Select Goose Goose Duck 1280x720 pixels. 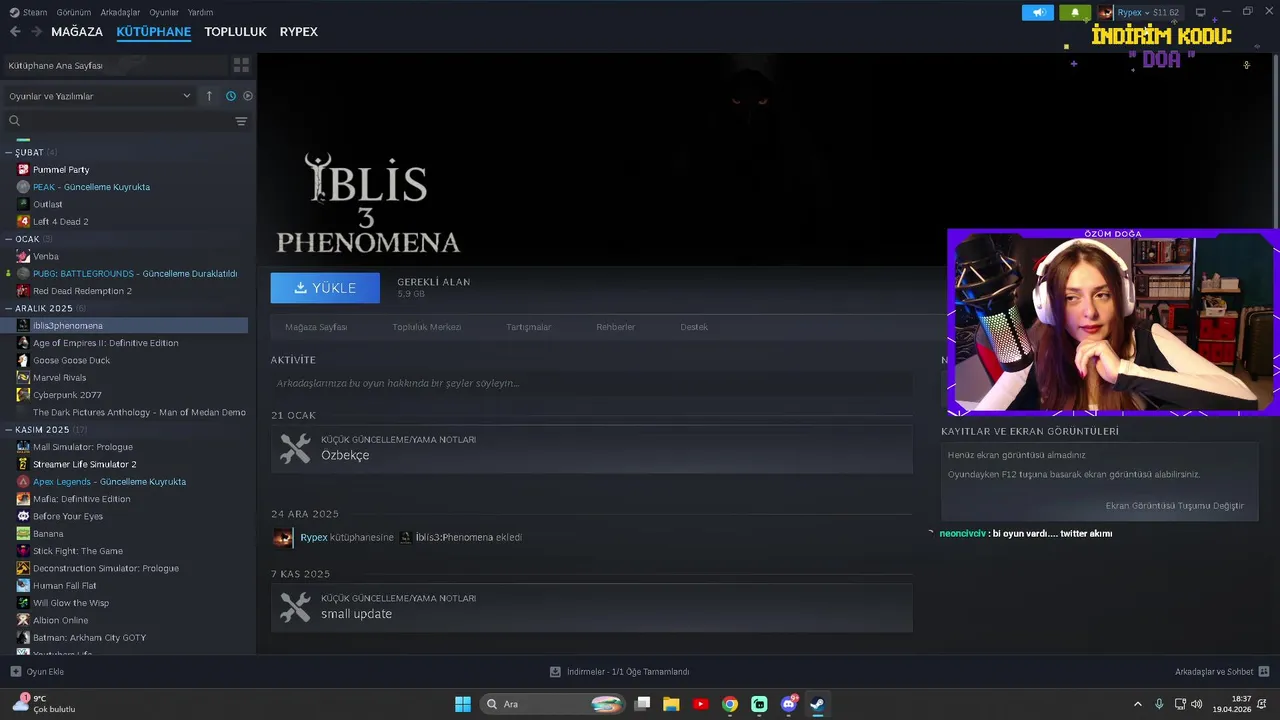tap(71, 360)
